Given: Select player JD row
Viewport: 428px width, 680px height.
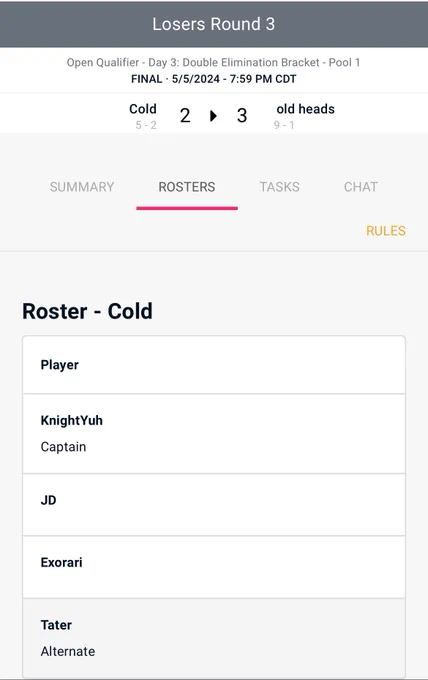Looking at the screenshot, I should 214,505.
